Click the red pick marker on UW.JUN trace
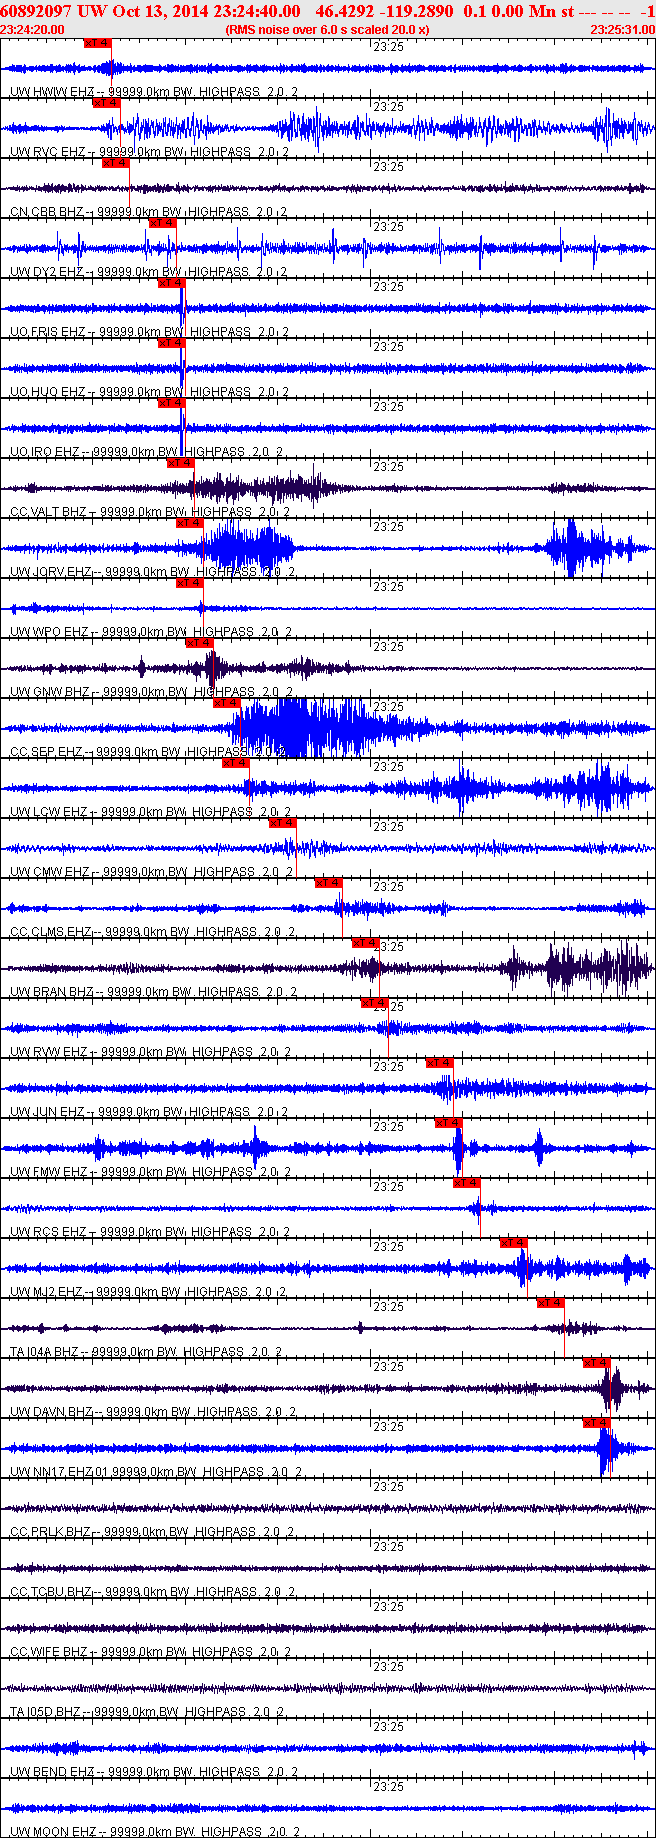This screenshot has width=656, height=1838. pyautogui.click(x=439, y=1063)
